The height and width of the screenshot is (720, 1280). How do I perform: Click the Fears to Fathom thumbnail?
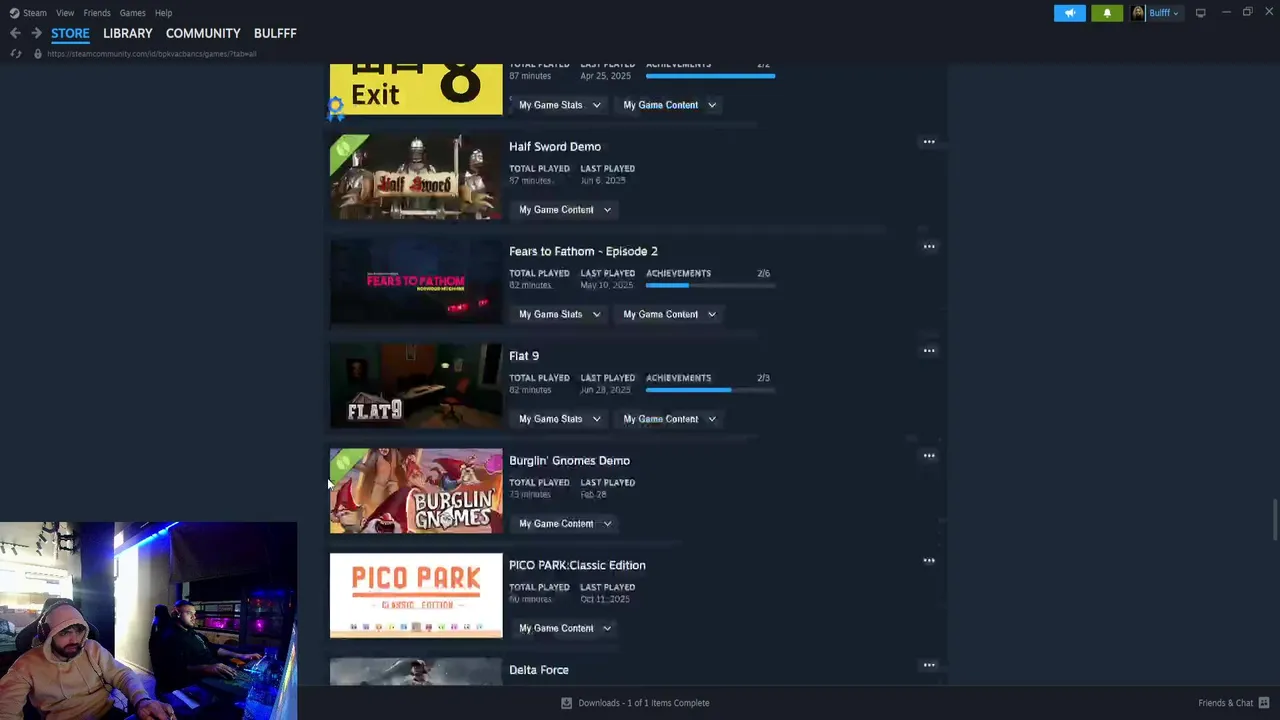click(x=416, y=282)
